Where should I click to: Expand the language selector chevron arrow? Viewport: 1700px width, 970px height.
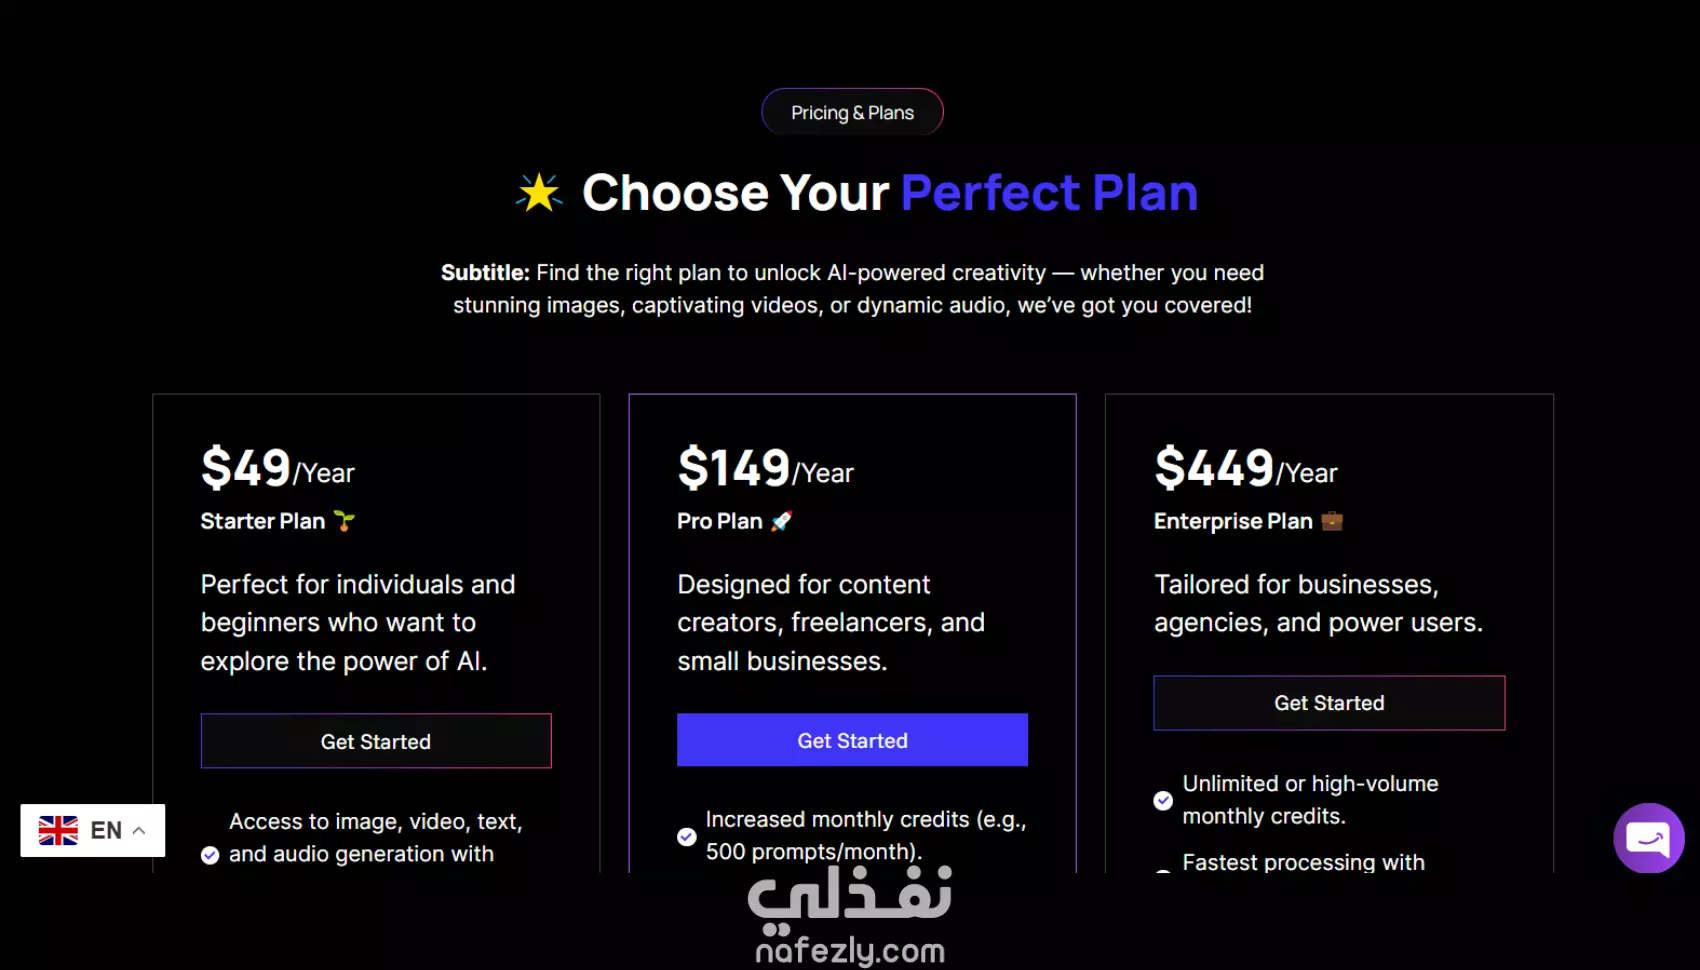point(139,831)
